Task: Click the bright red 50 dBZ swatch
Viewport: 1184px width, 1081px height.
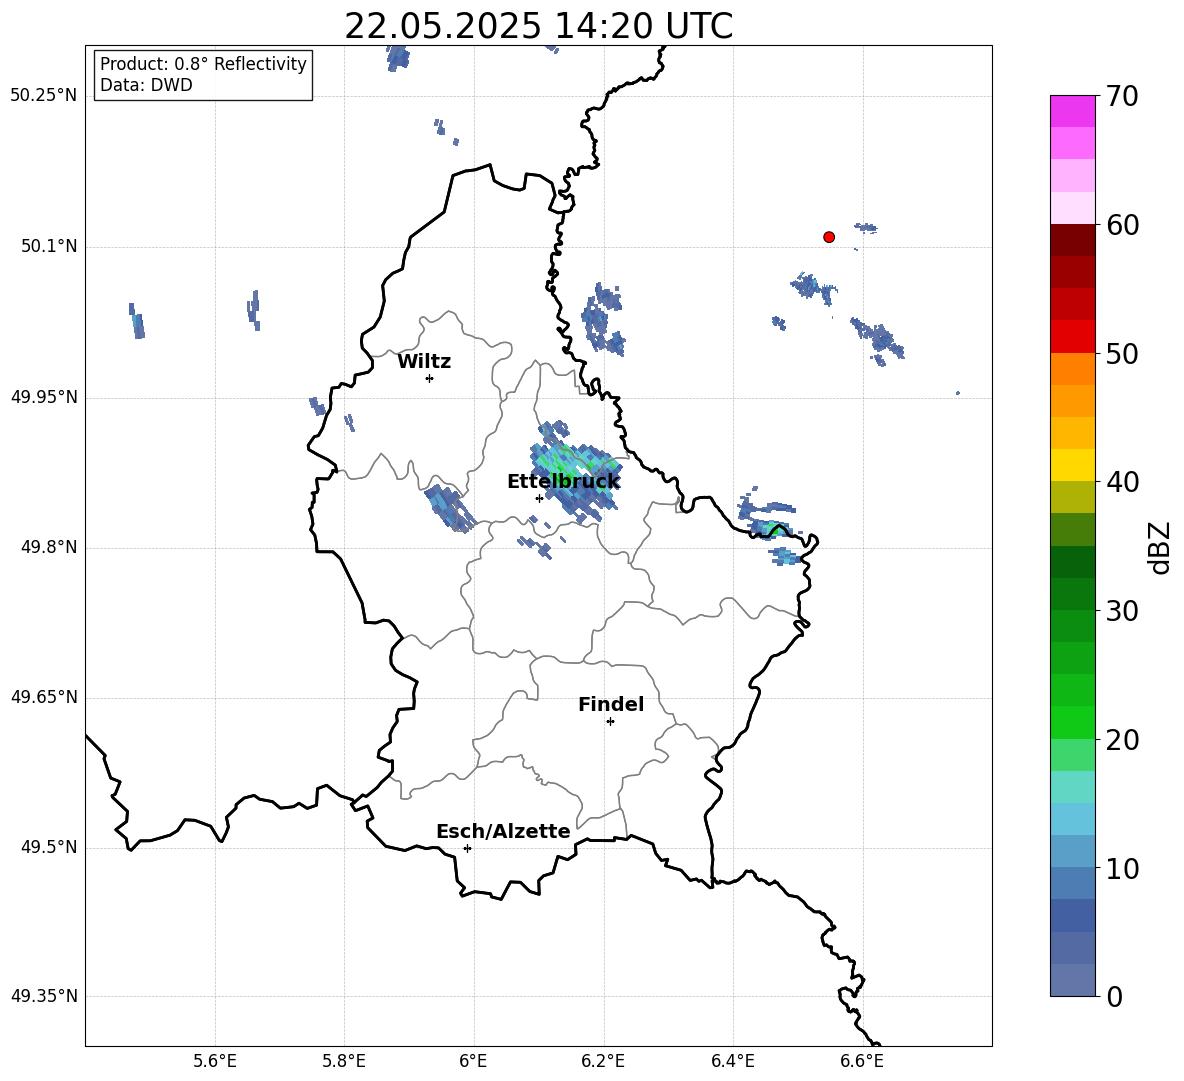Action: (1072, 337)
